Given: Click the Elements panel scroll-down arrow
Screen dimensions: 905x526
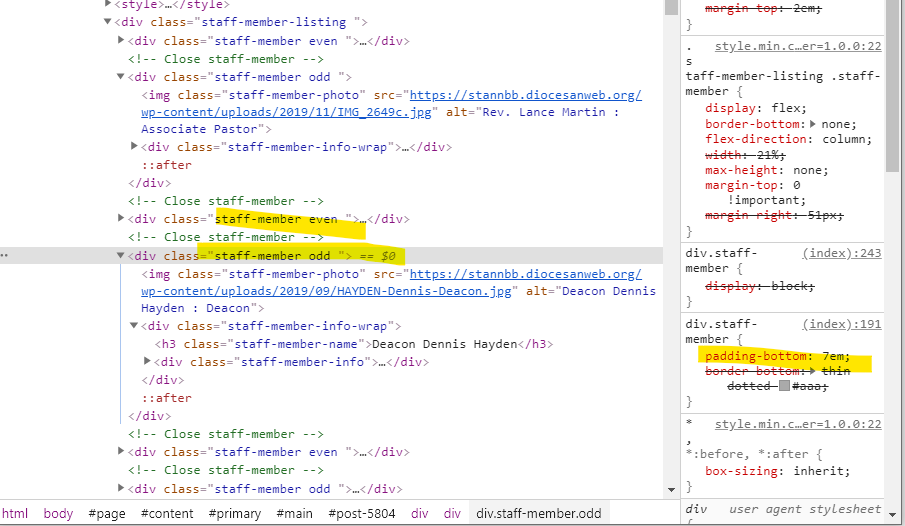Looking at the screenshot, I should click(672, 489).
